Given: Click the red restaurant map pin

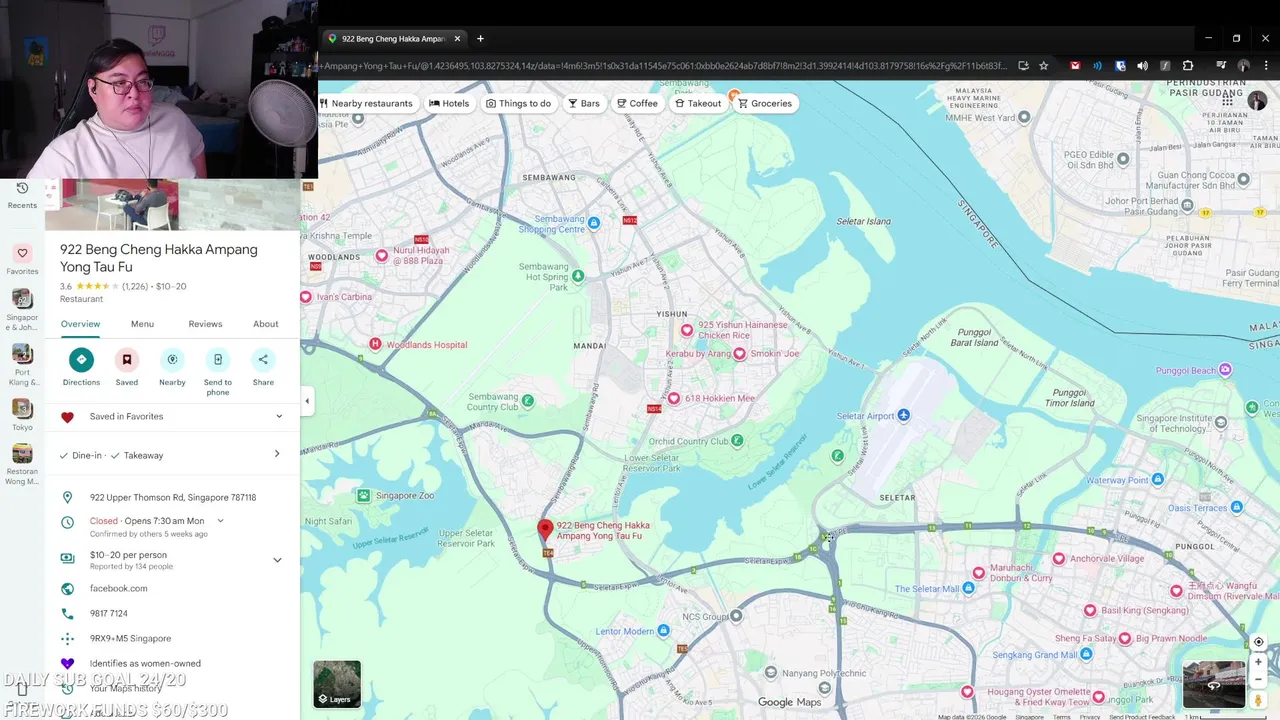Looking at the screenshot, I should (x=545, y=529).
